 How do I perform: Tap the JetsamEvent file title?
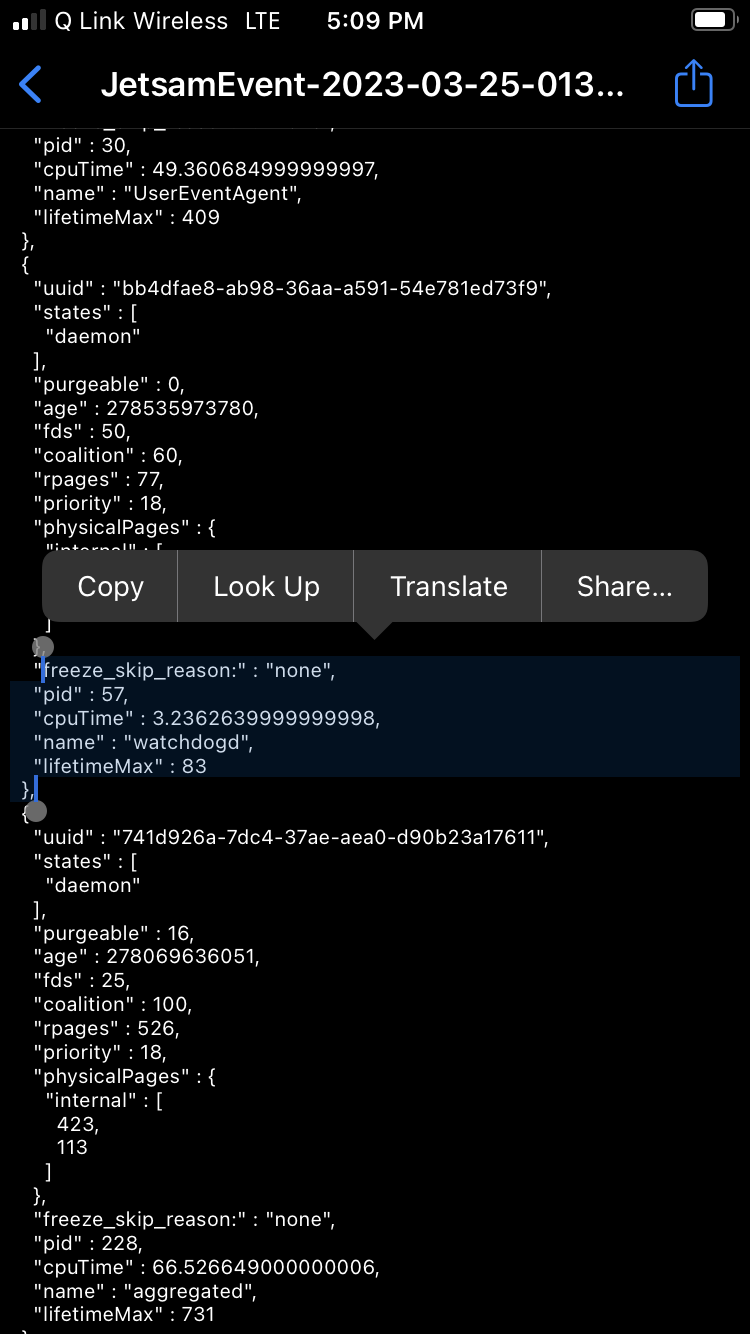pyautogui.click(x=362, y=86)
